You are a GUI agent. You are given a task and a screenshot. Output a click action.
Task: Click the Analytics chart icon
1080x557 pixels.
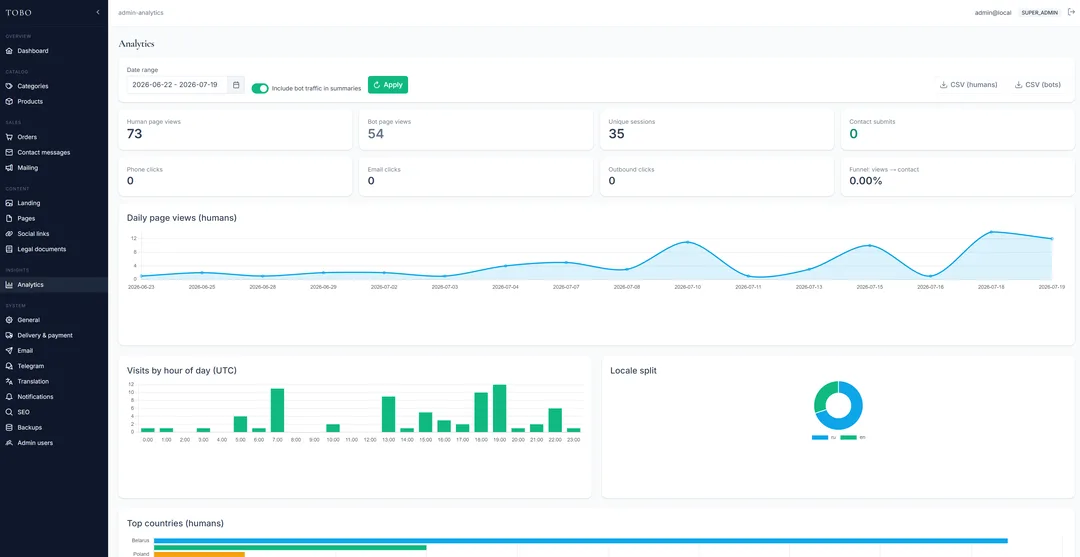[x=9, y=284]
